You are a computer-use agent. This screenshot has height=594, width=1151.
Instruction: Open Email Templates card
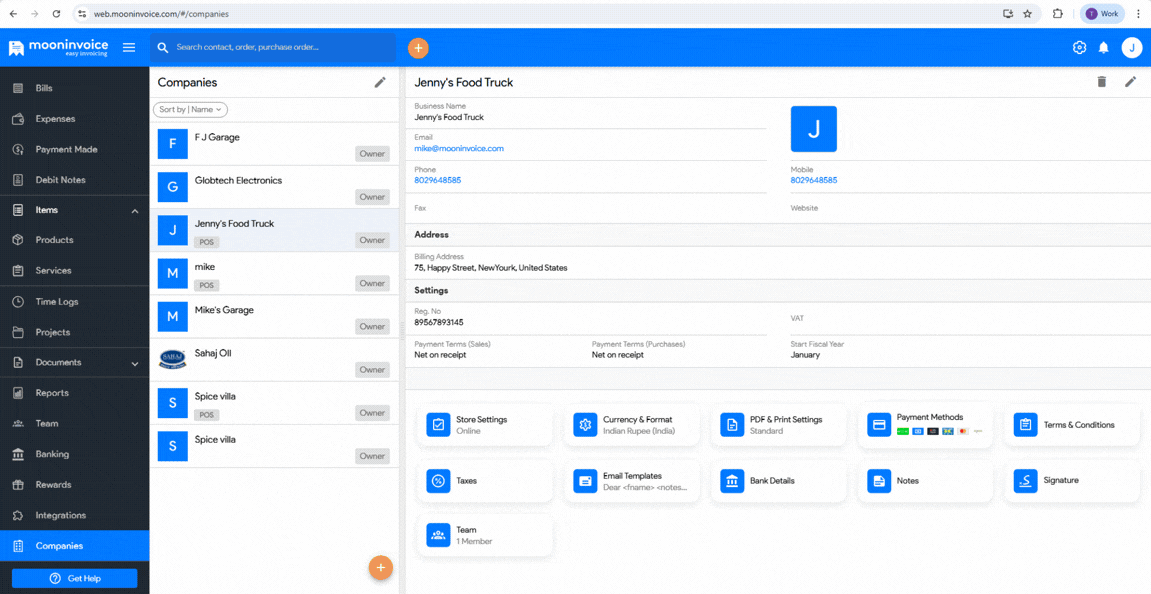coord(631,481)
